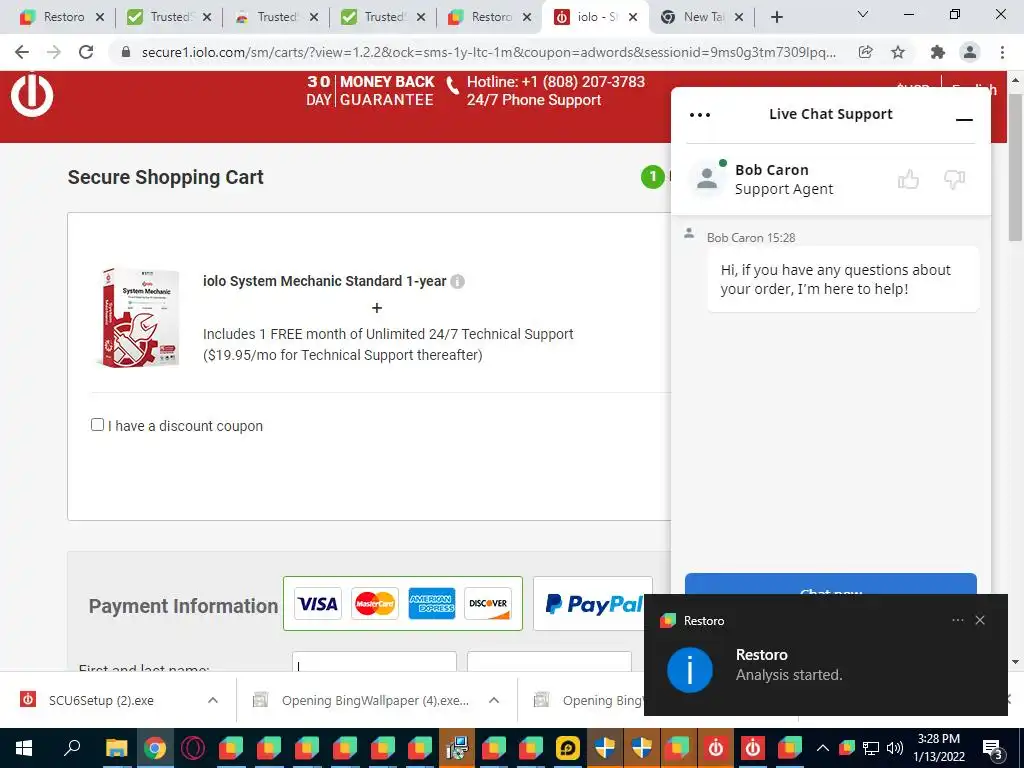The image size is (1024, 768).
Task: Dismiss the Restoro notification
Action: click(x=980, y=620)
